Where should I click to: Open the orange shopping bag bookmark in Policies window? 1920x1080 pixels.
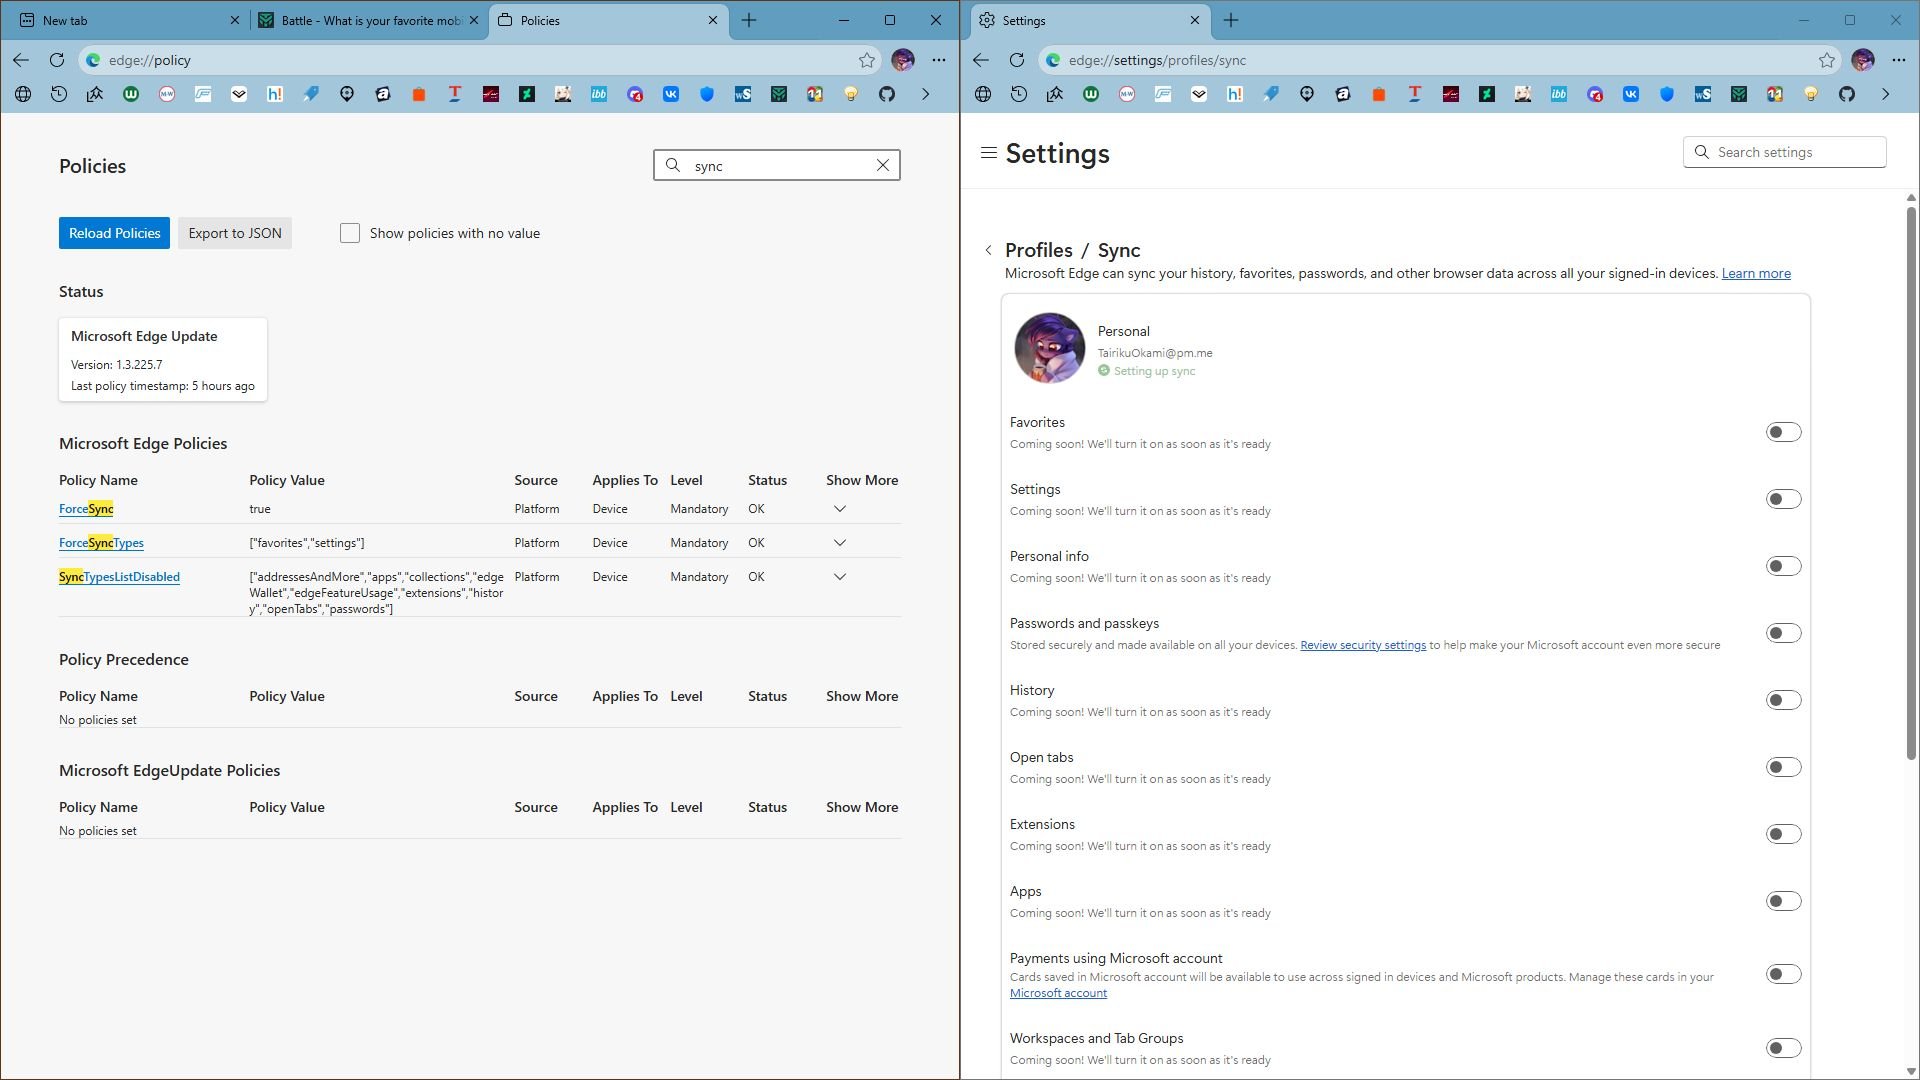419,94
